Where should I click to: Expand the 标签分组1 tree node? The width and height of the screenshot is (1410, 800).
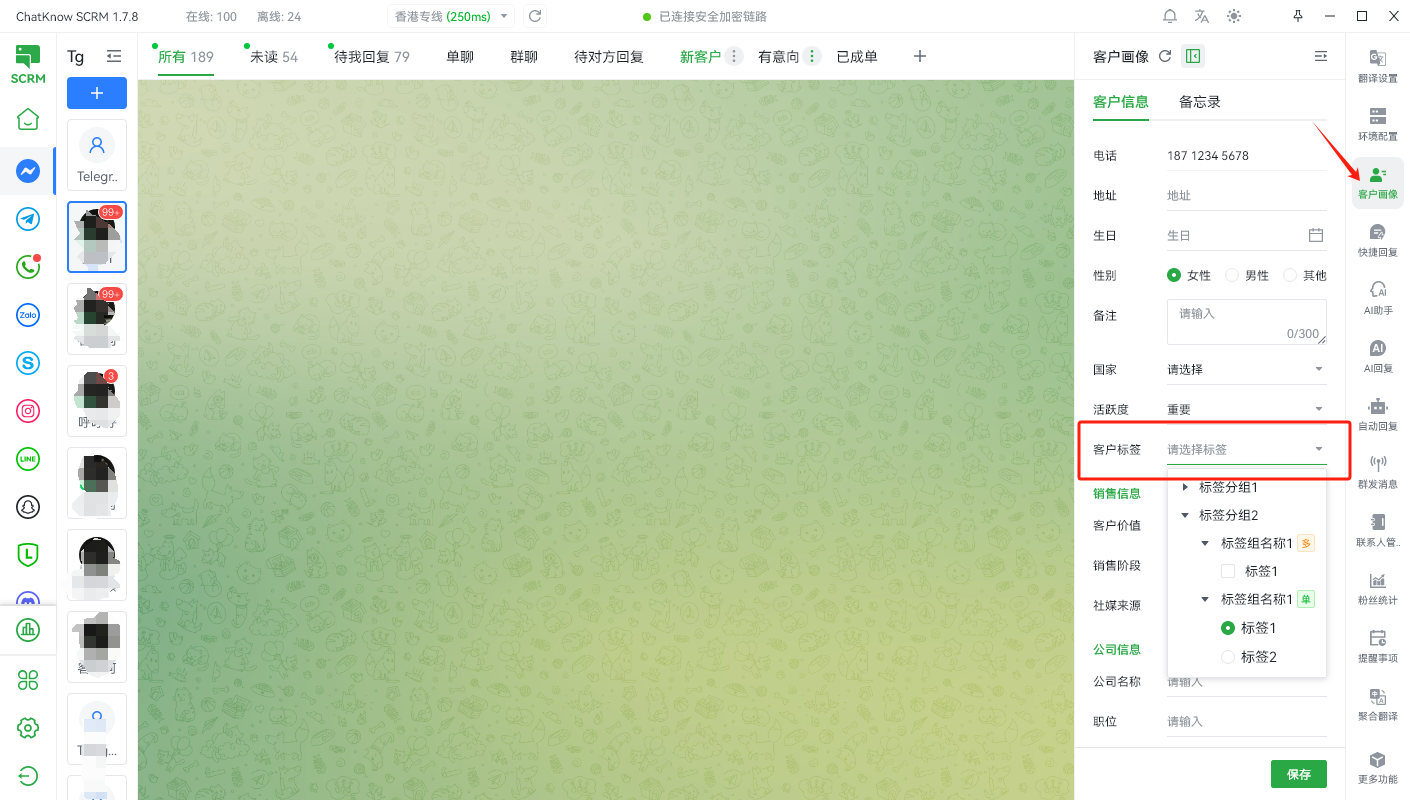pos(1186,487)
